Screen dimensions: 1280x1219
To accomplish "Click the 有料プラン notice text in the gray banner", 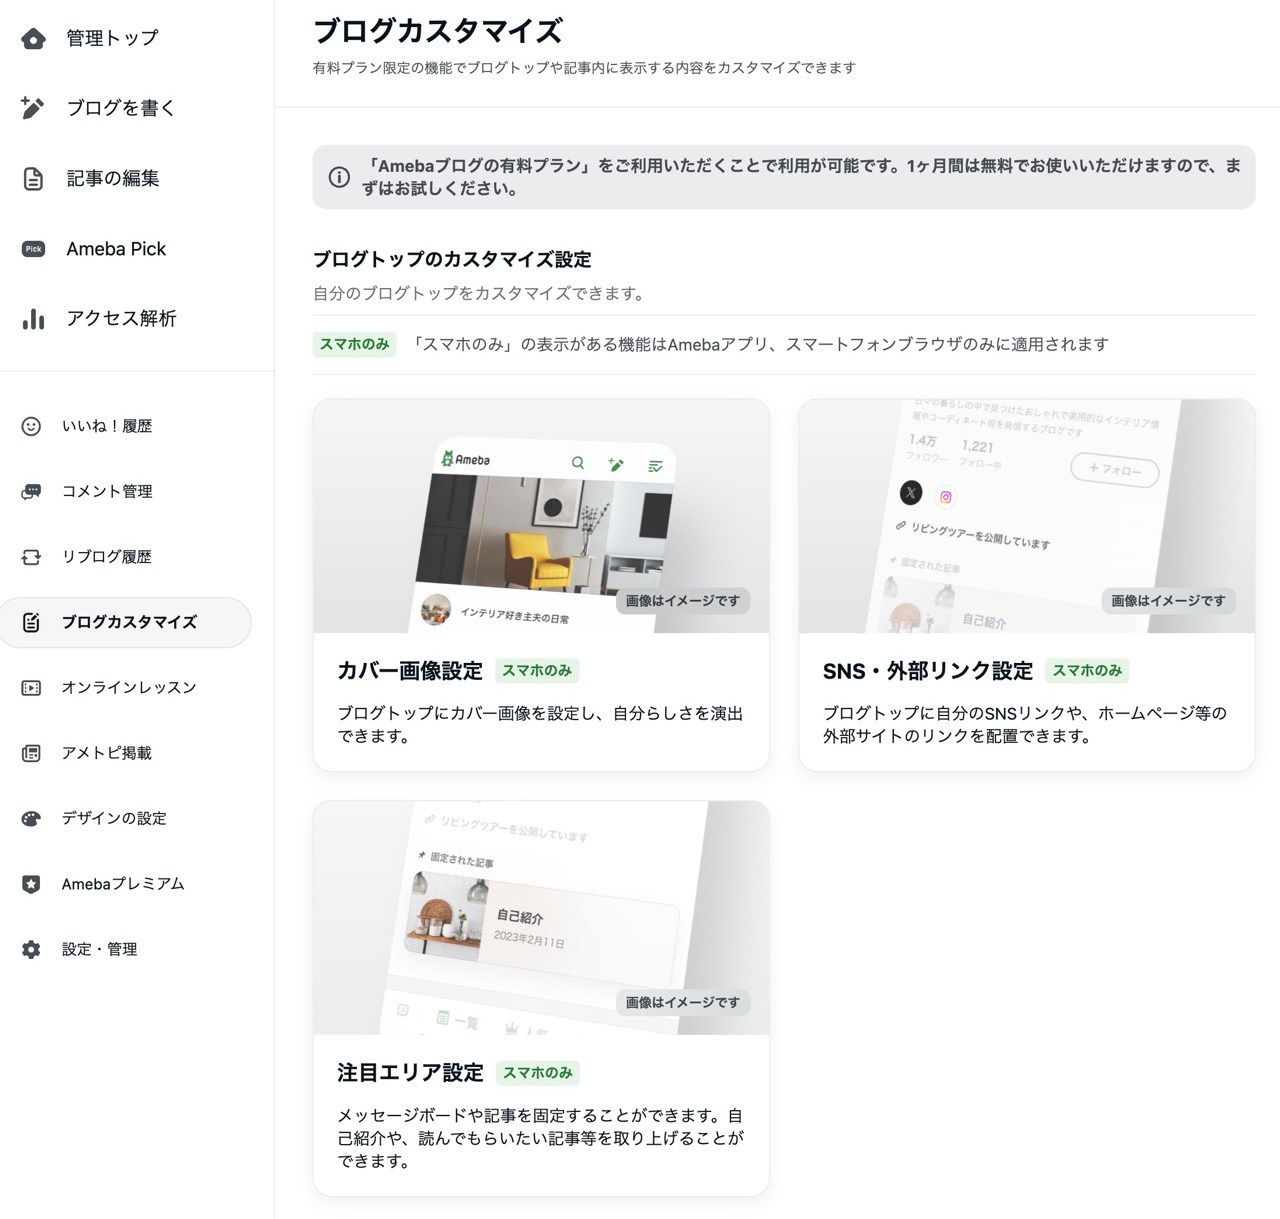I will pos(801,177).
